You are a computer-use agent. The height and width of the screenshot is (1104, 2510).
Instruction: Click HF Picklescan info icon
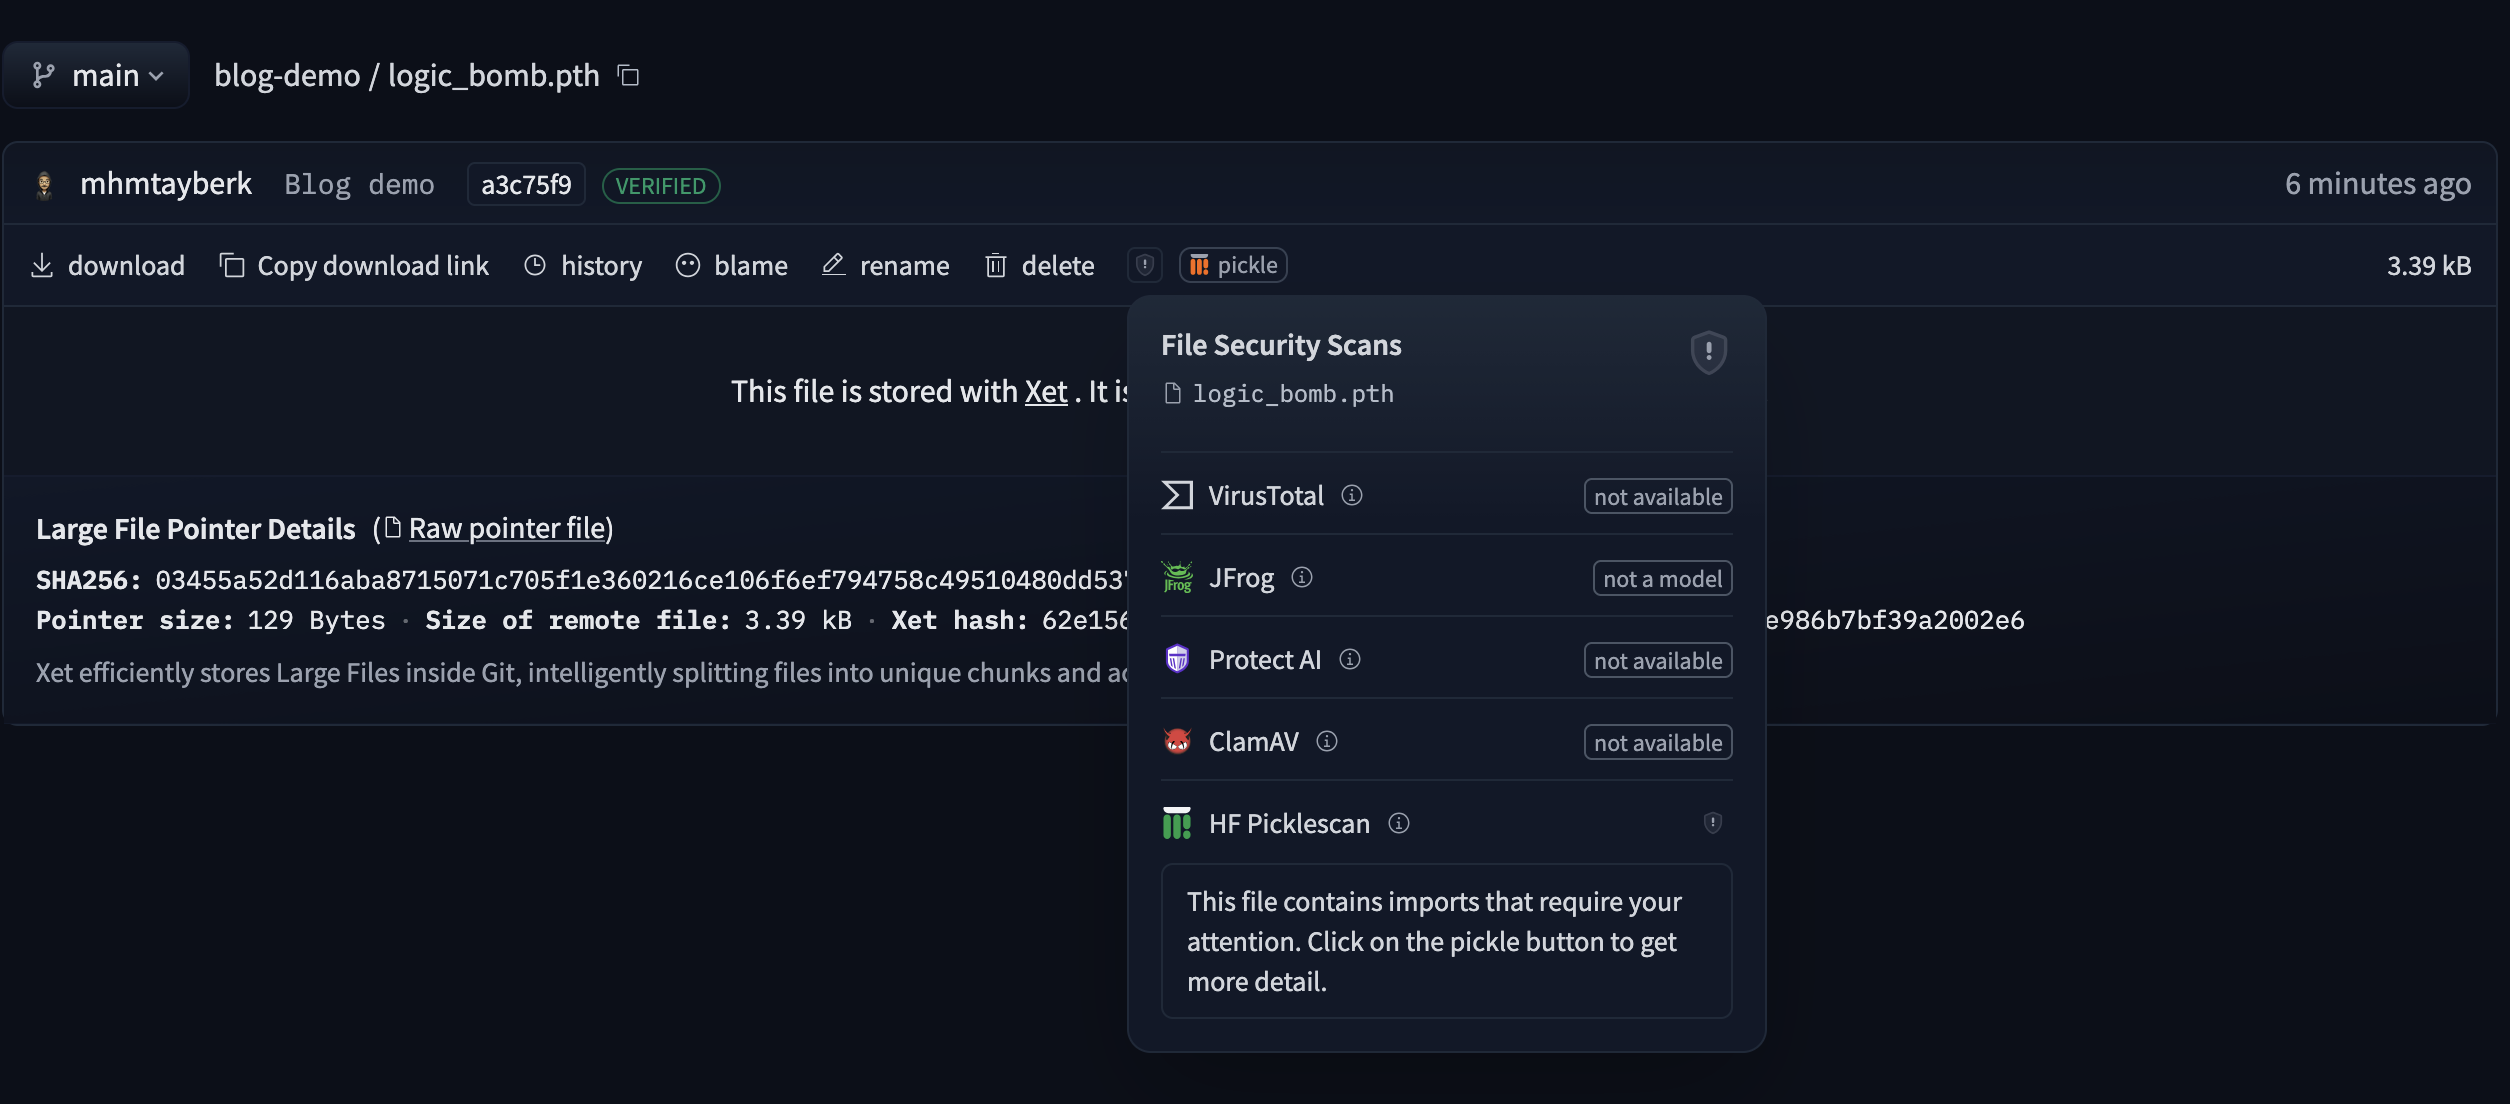tap(1399, 823)
